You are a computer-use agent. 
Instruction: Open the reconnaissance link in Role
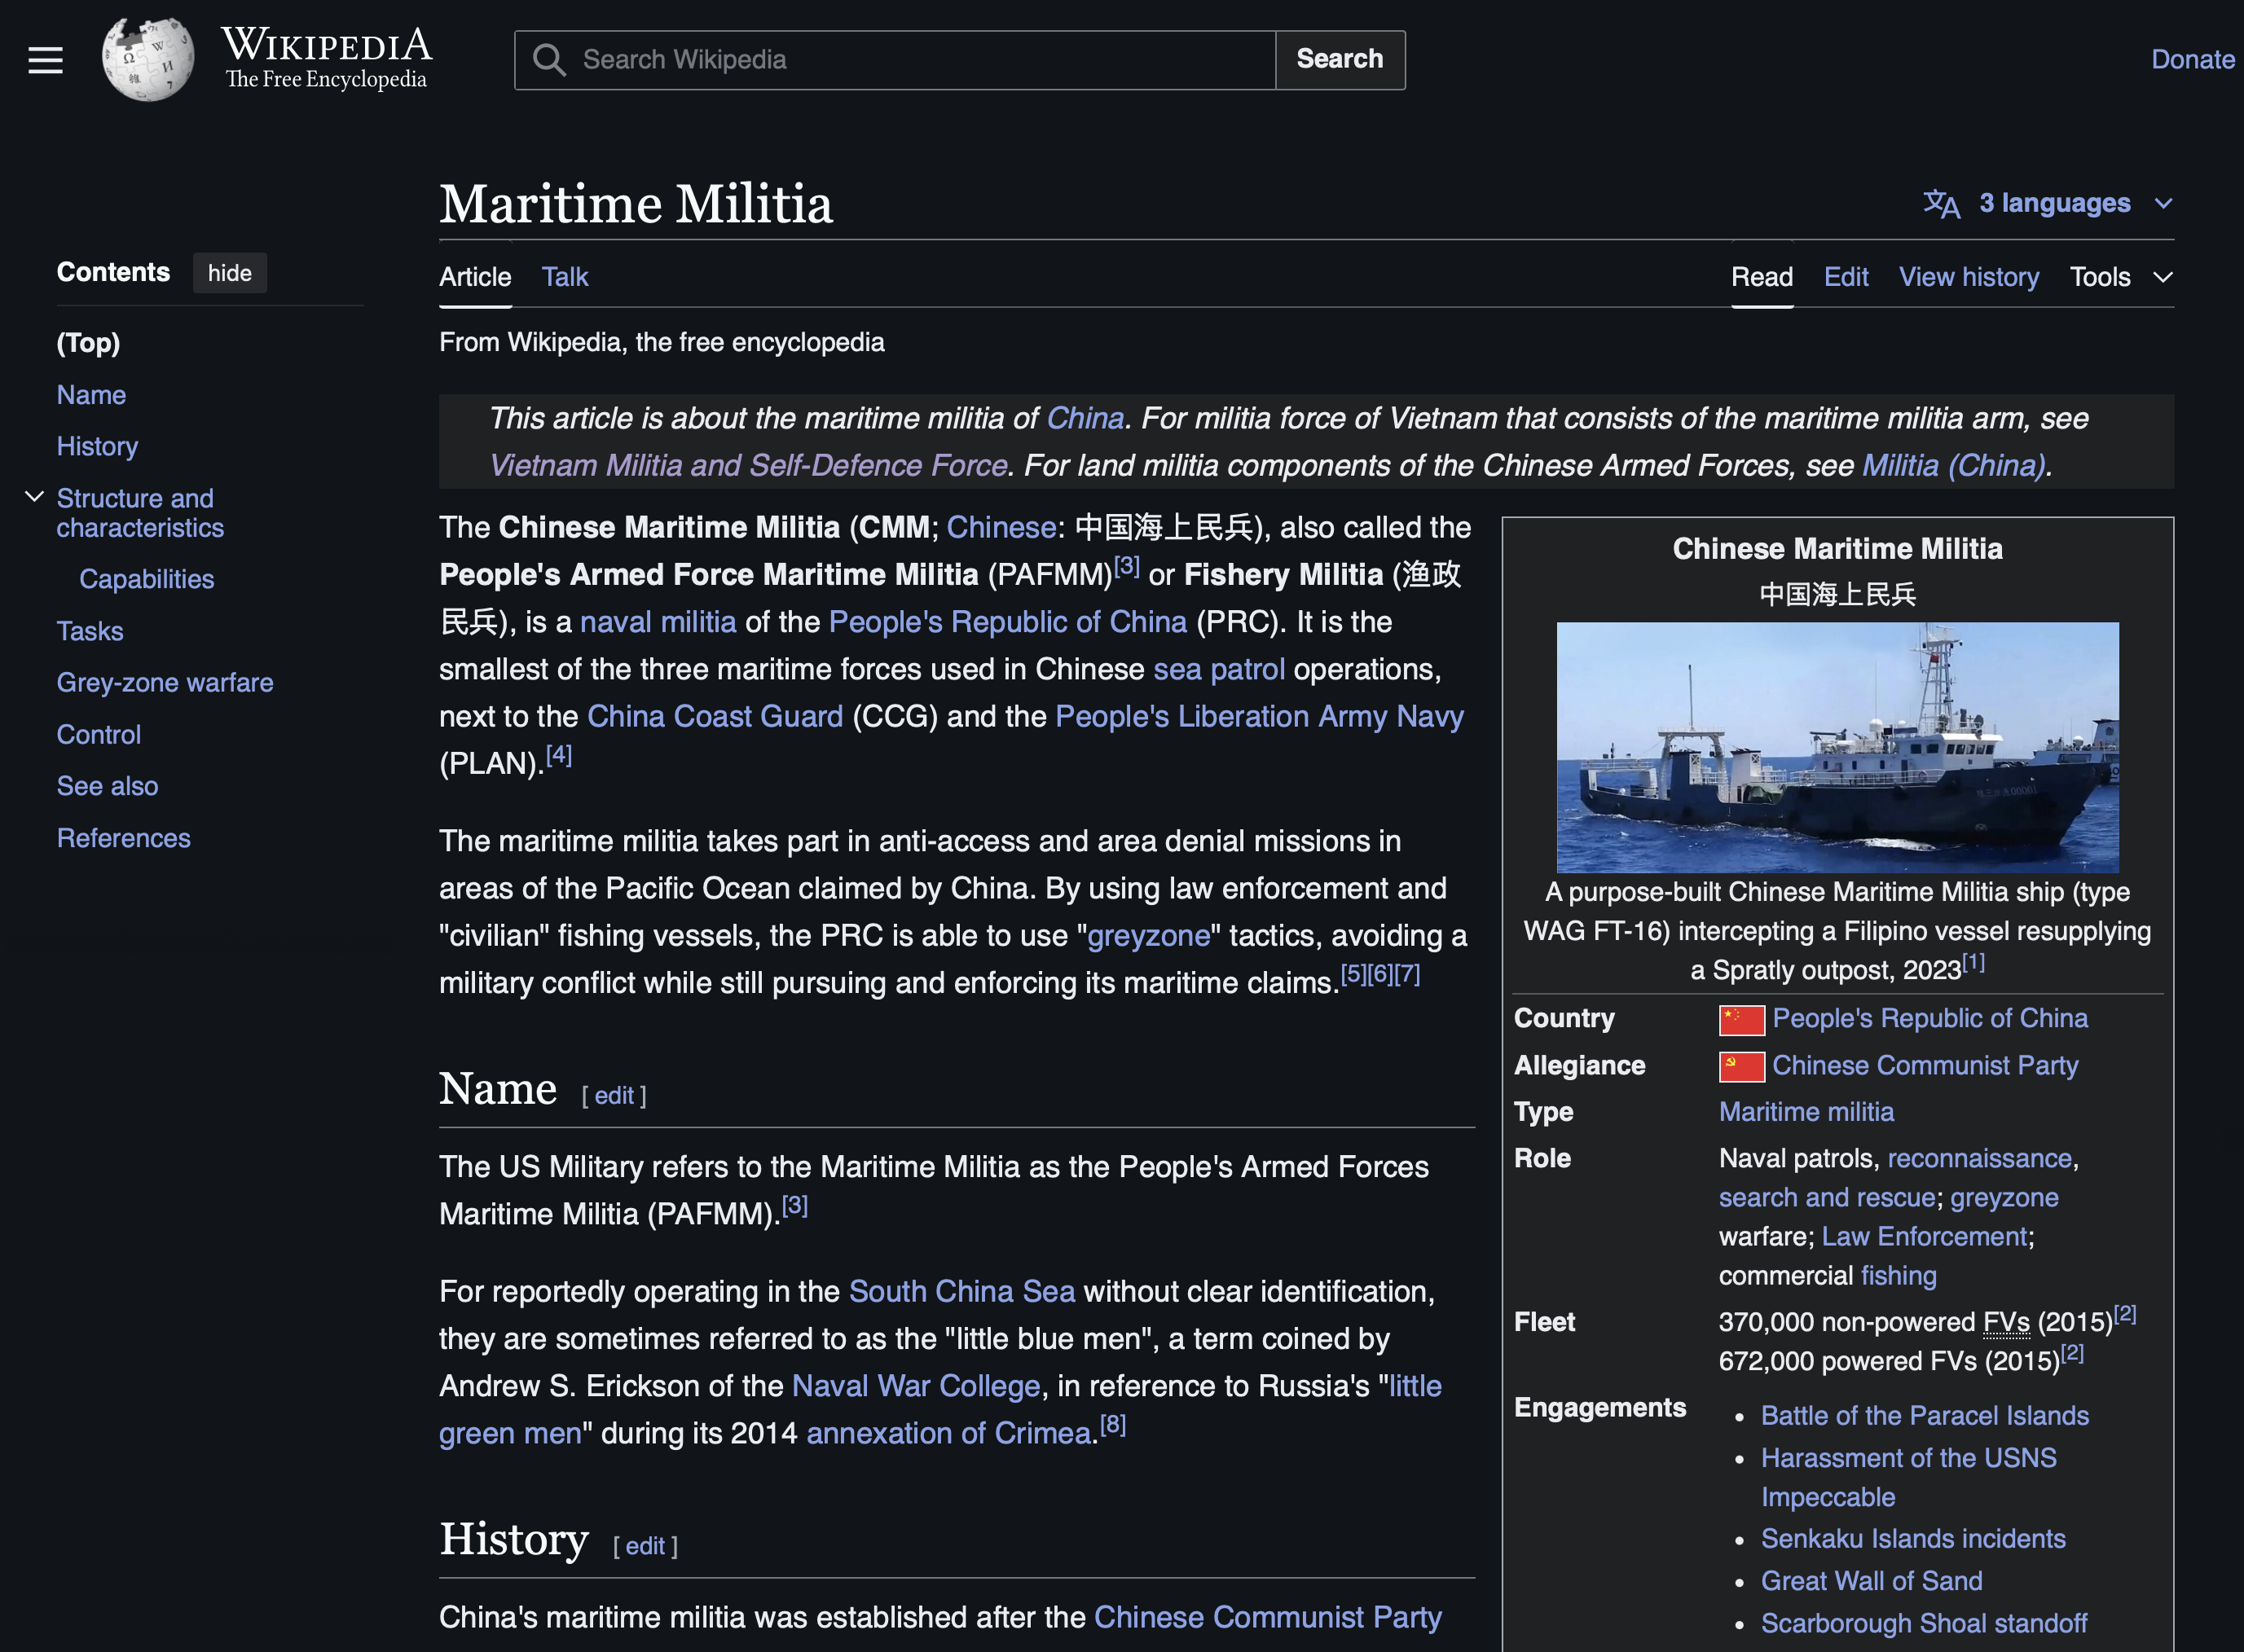[1979, 1158]
